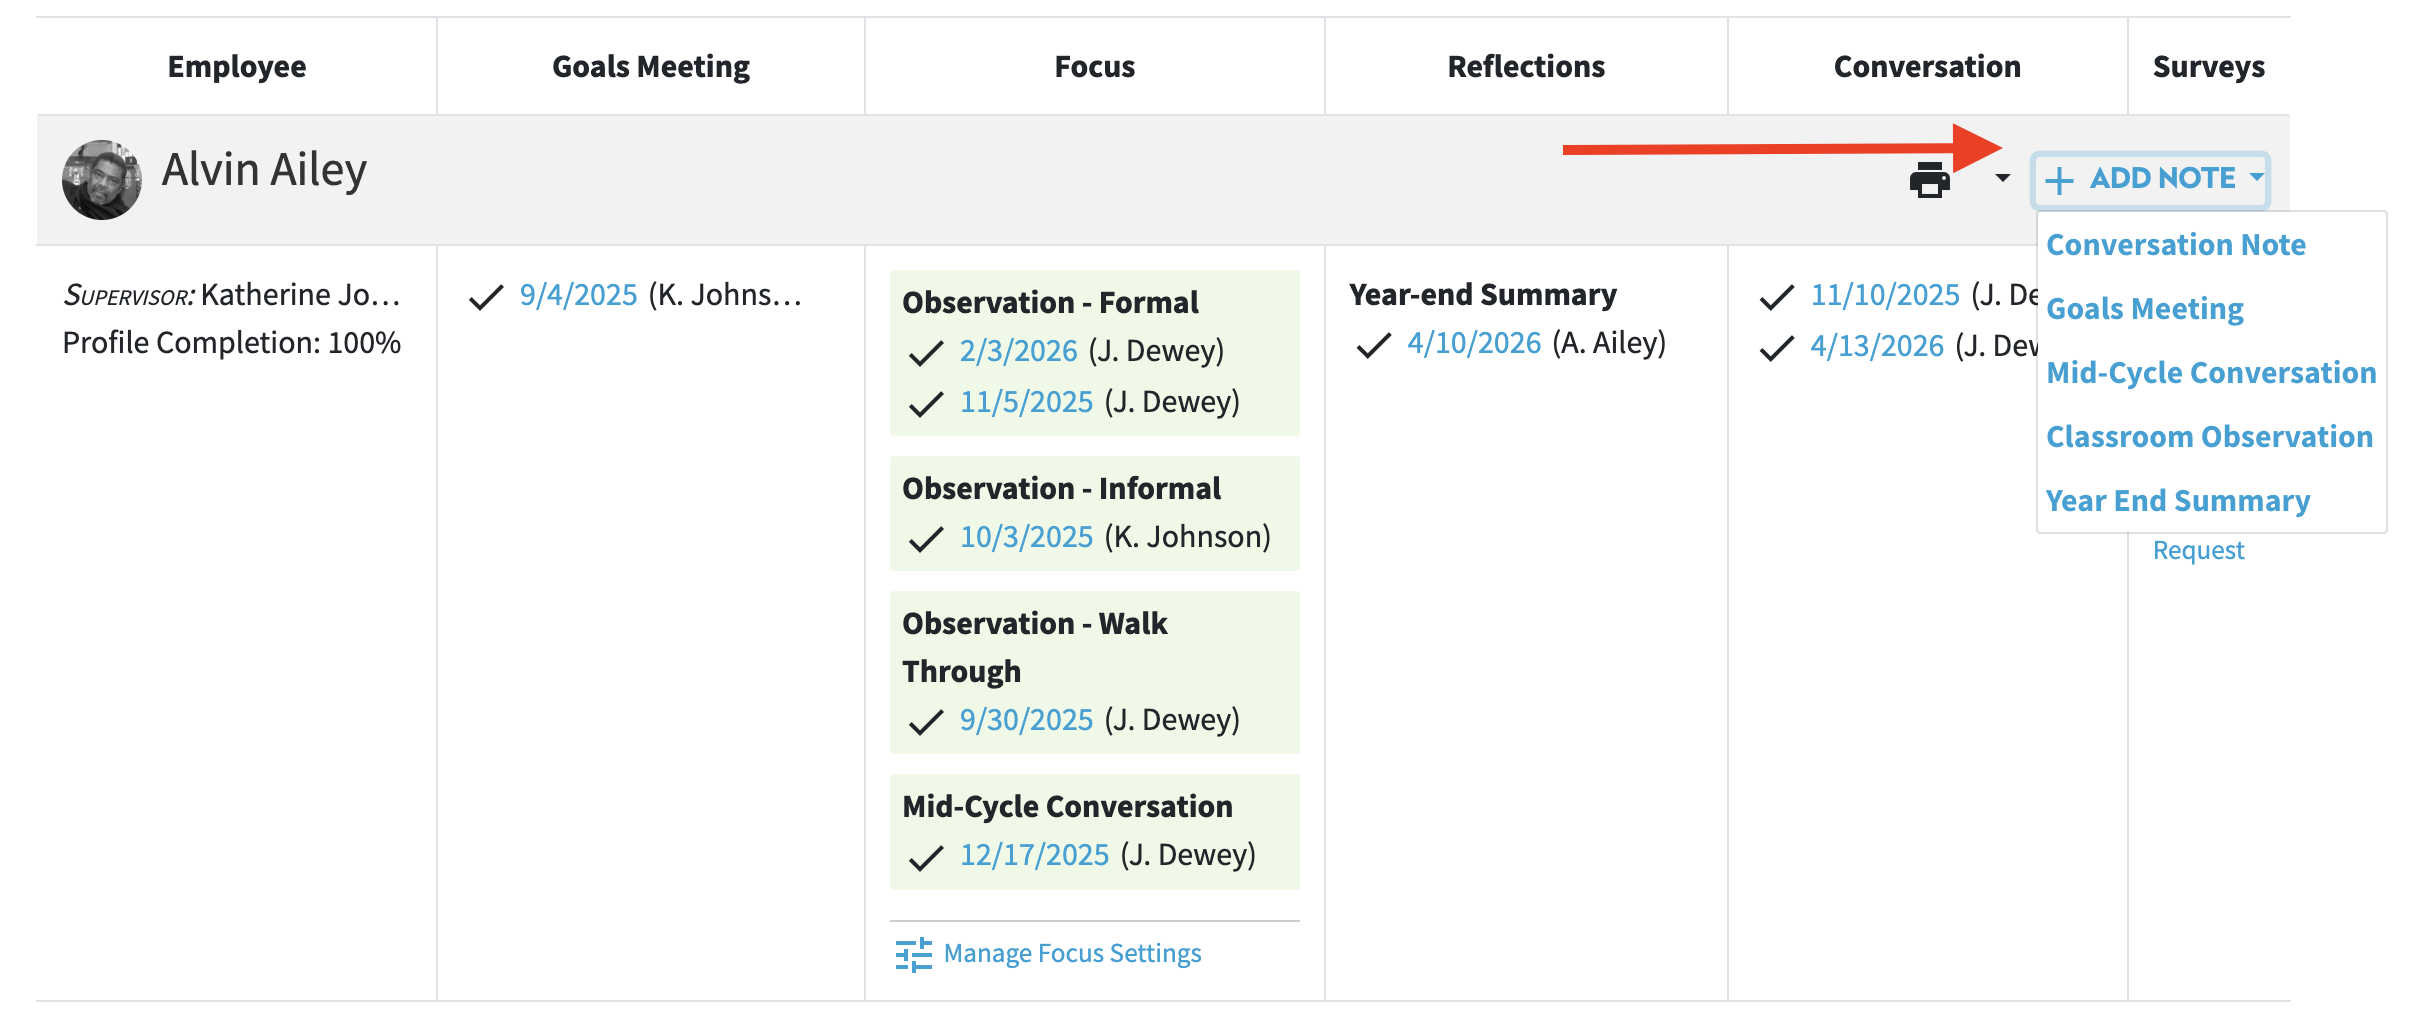Screen dimensions: 2436x1022
Task: Click the Manage Focus Settings sliders icon
Action: (913, 954)
